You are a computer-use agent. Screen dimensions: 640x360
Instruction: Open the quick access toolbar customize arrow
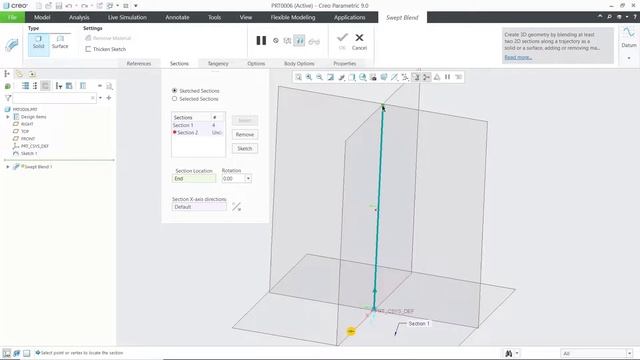tap(136, 6)
